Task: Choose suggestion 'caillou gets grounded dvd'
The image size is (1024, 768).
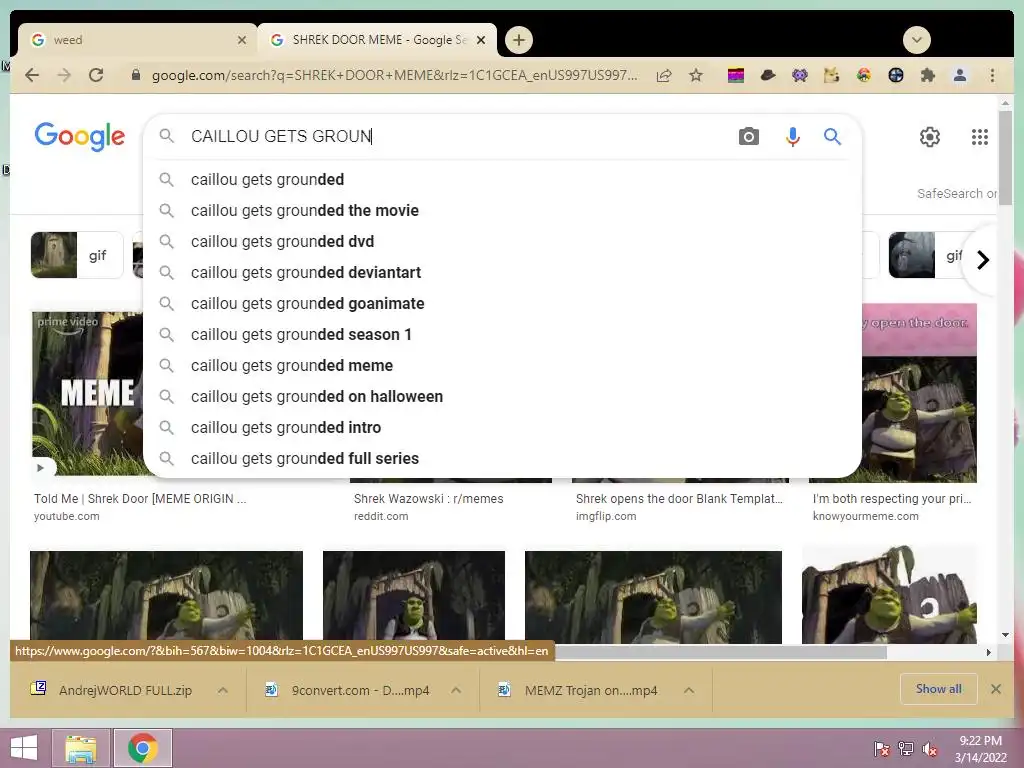Action: (x=502, y=242)
